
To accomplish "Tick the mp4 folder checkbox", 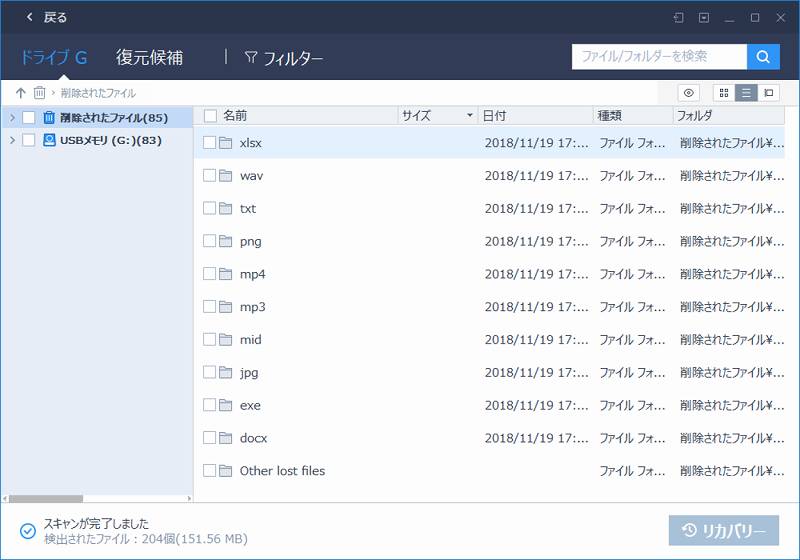I will (209, 274).
